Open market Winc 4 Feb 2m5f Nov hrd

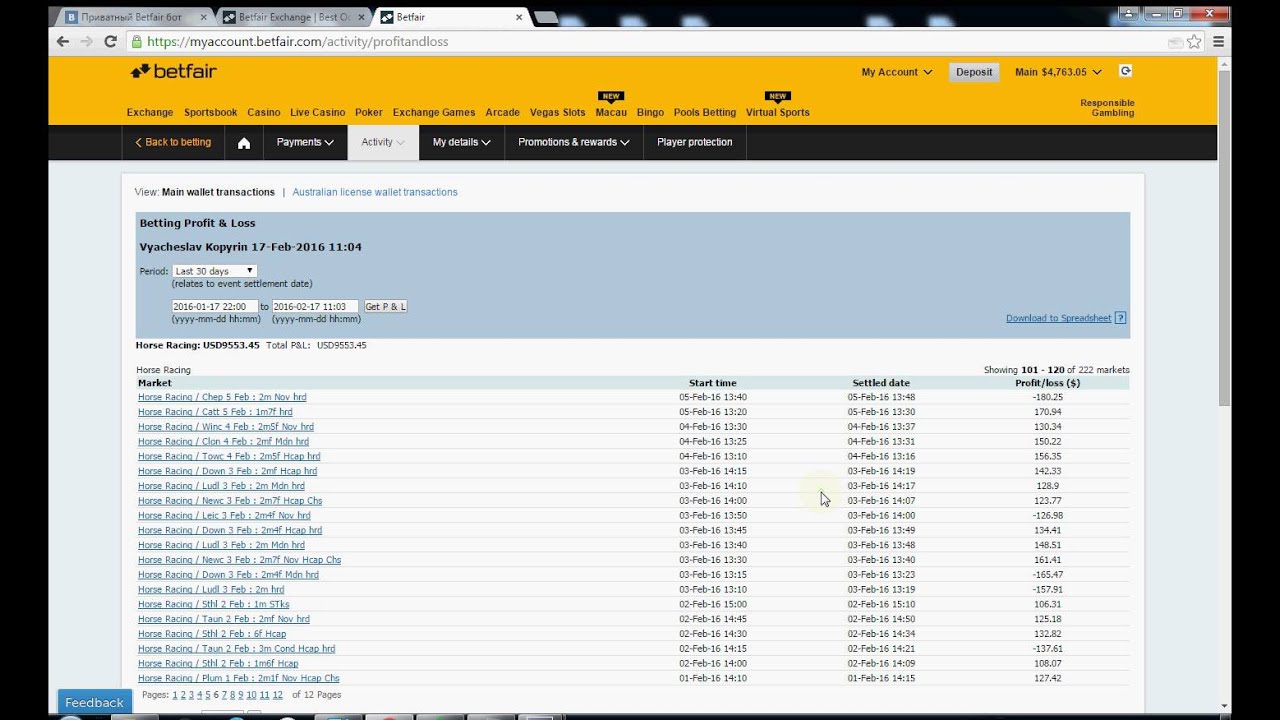[226, 427]
